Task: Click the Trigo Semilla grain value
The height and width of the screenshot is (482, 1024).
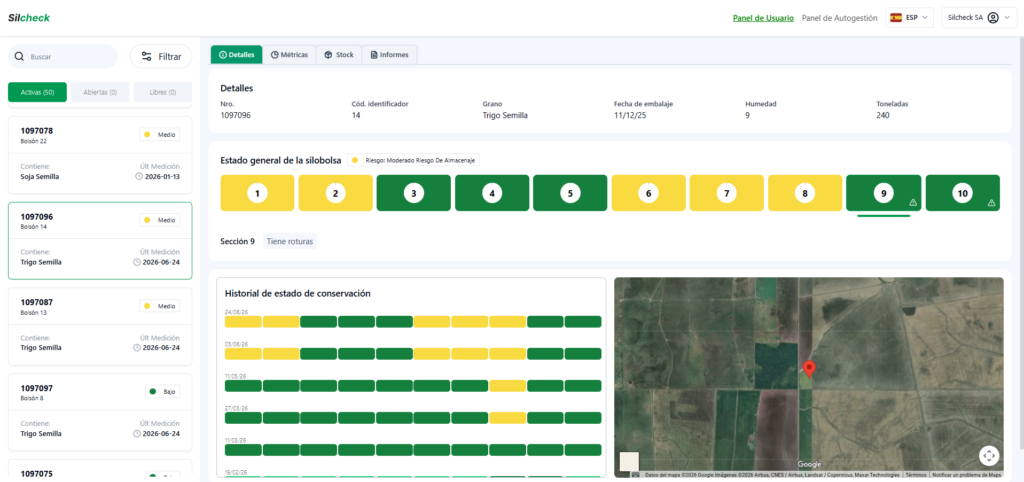Action: (x=505, y=116)
